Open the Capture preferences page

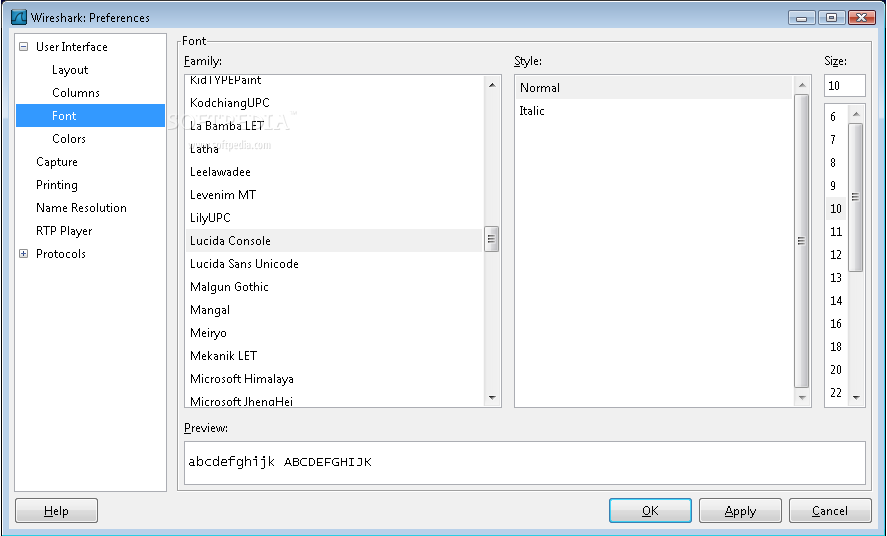pyautogui.click(x=57, y=162)
